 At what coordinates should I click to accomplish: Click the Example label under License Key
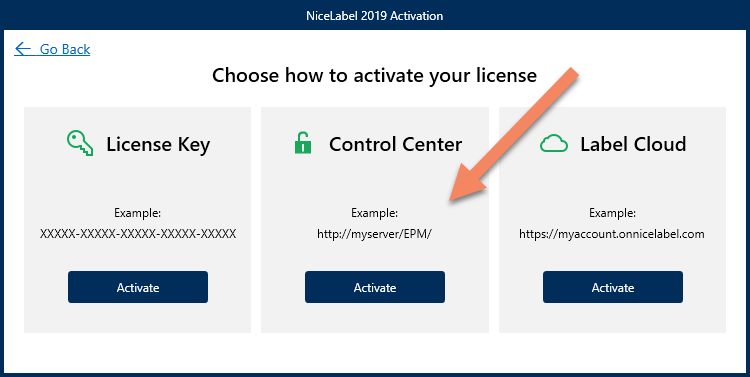pos(138,213)
